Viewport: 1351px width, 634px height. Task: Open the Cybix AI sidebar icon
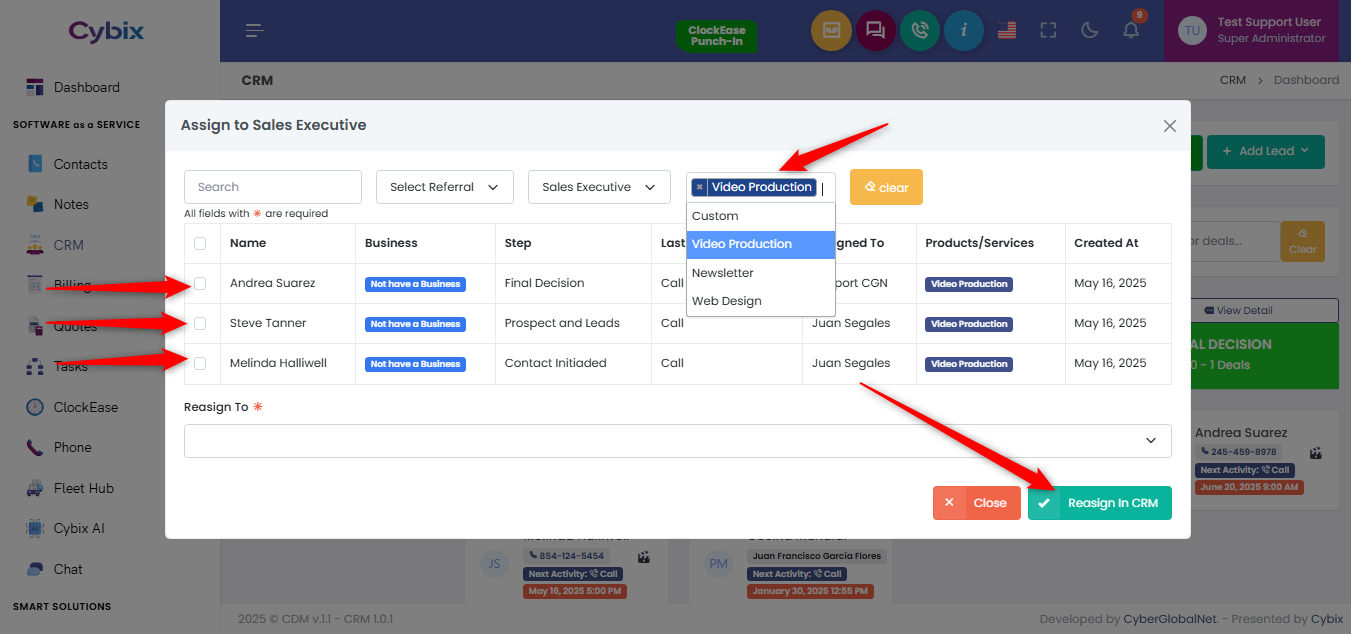36,528
